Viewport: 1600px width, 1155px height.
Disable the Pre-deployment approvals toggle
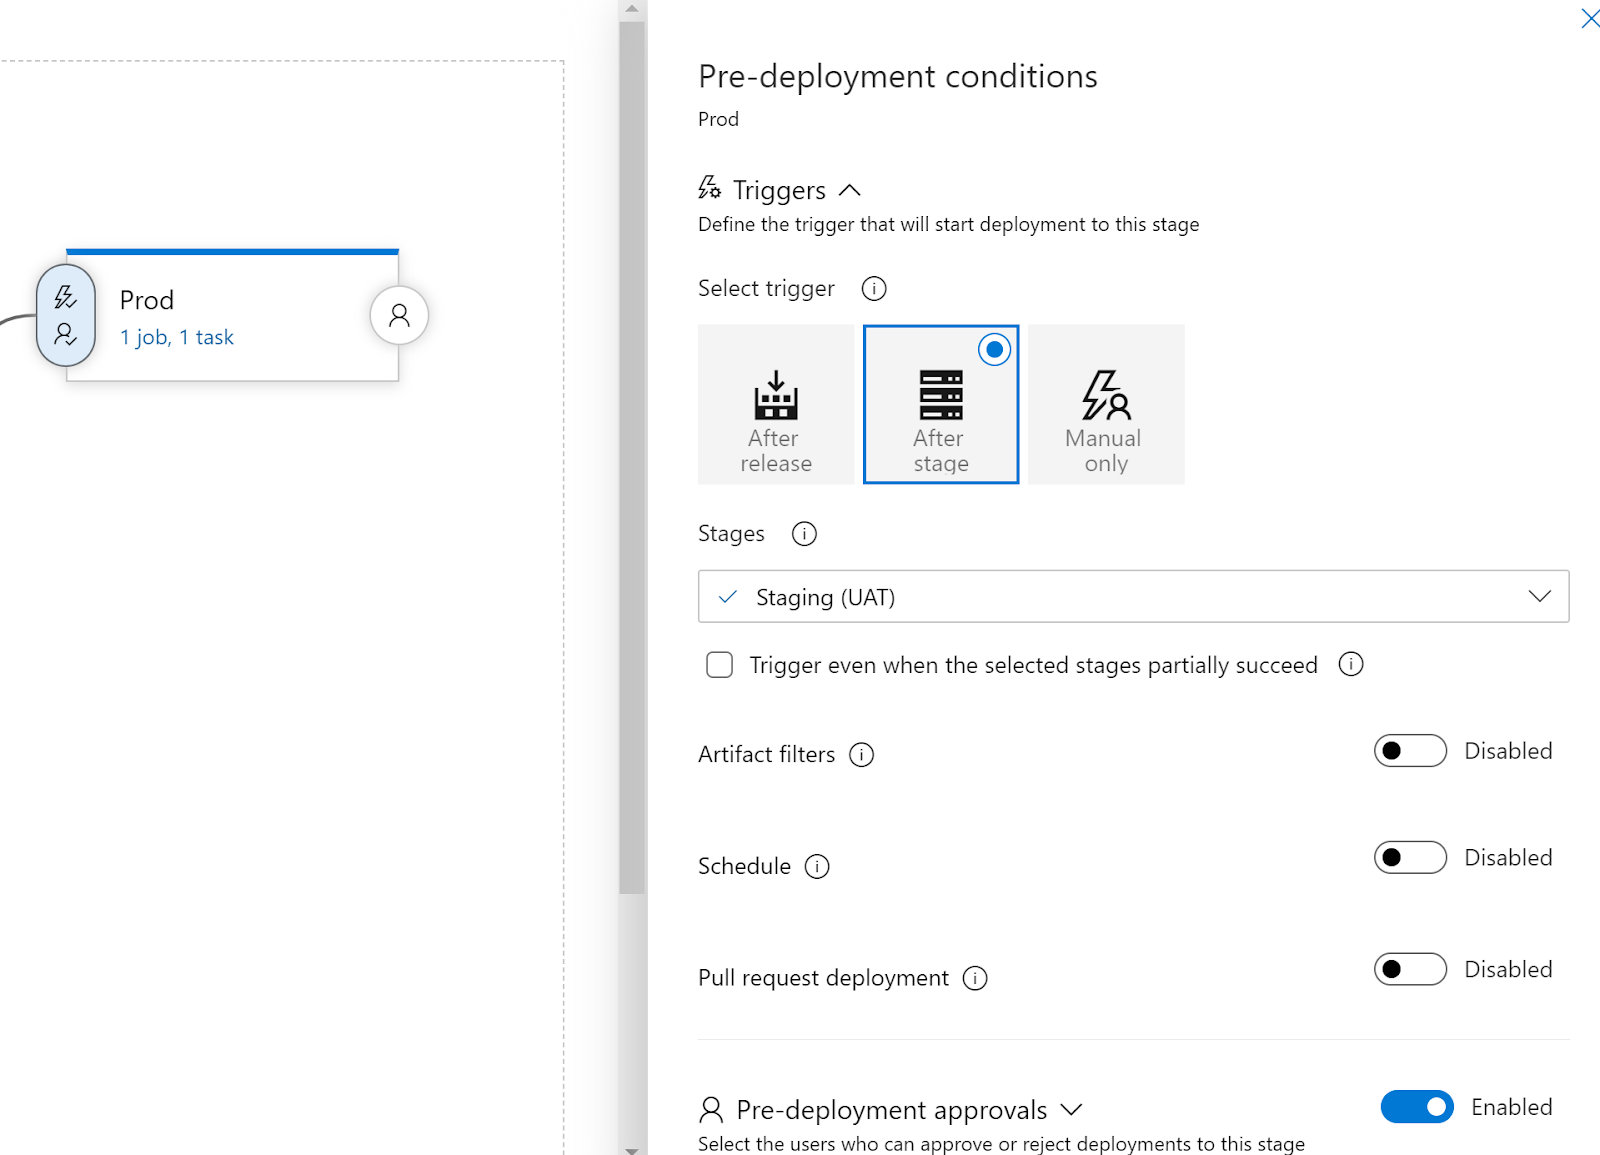pos(1416,1107)
